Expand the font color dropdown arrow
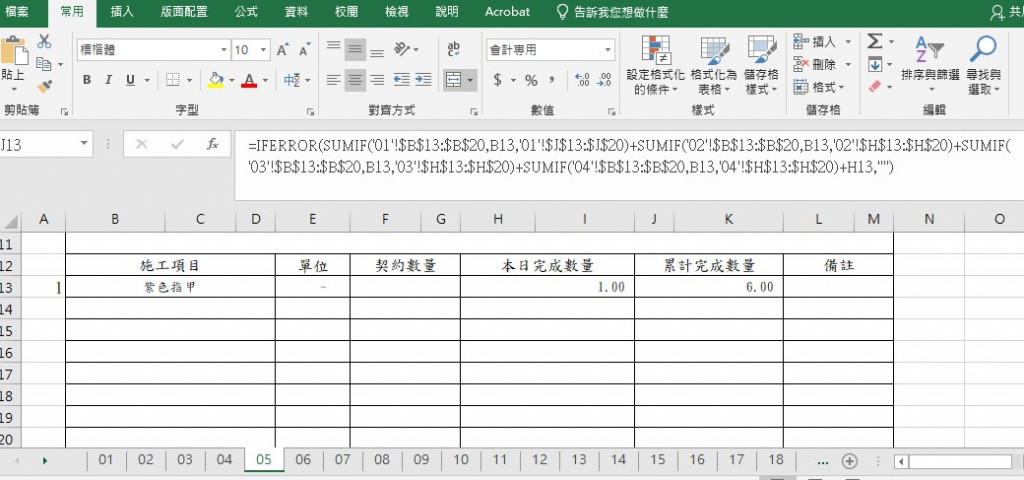 click(x=265, y=80)
